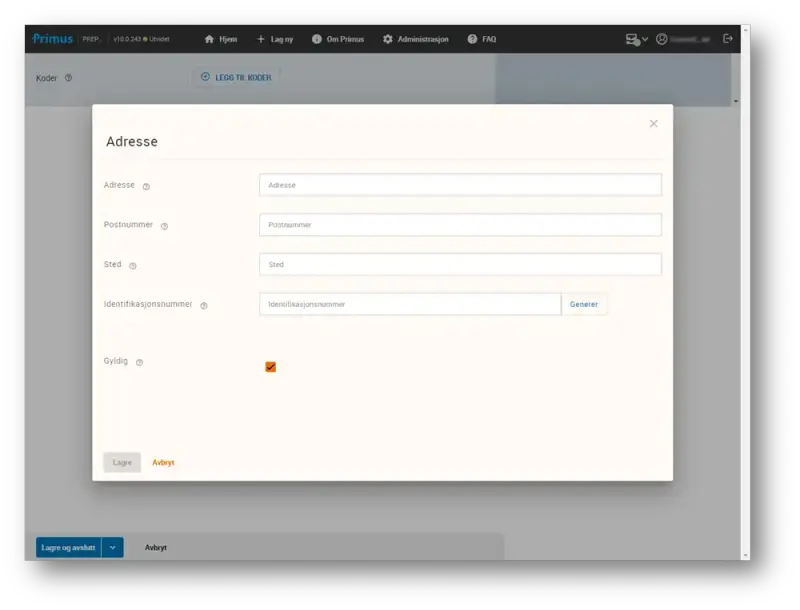This screenshot has height=610, width=800.
Task: Focus the Identifikasjonsnummer text field
Action: [x=410, y=304]
